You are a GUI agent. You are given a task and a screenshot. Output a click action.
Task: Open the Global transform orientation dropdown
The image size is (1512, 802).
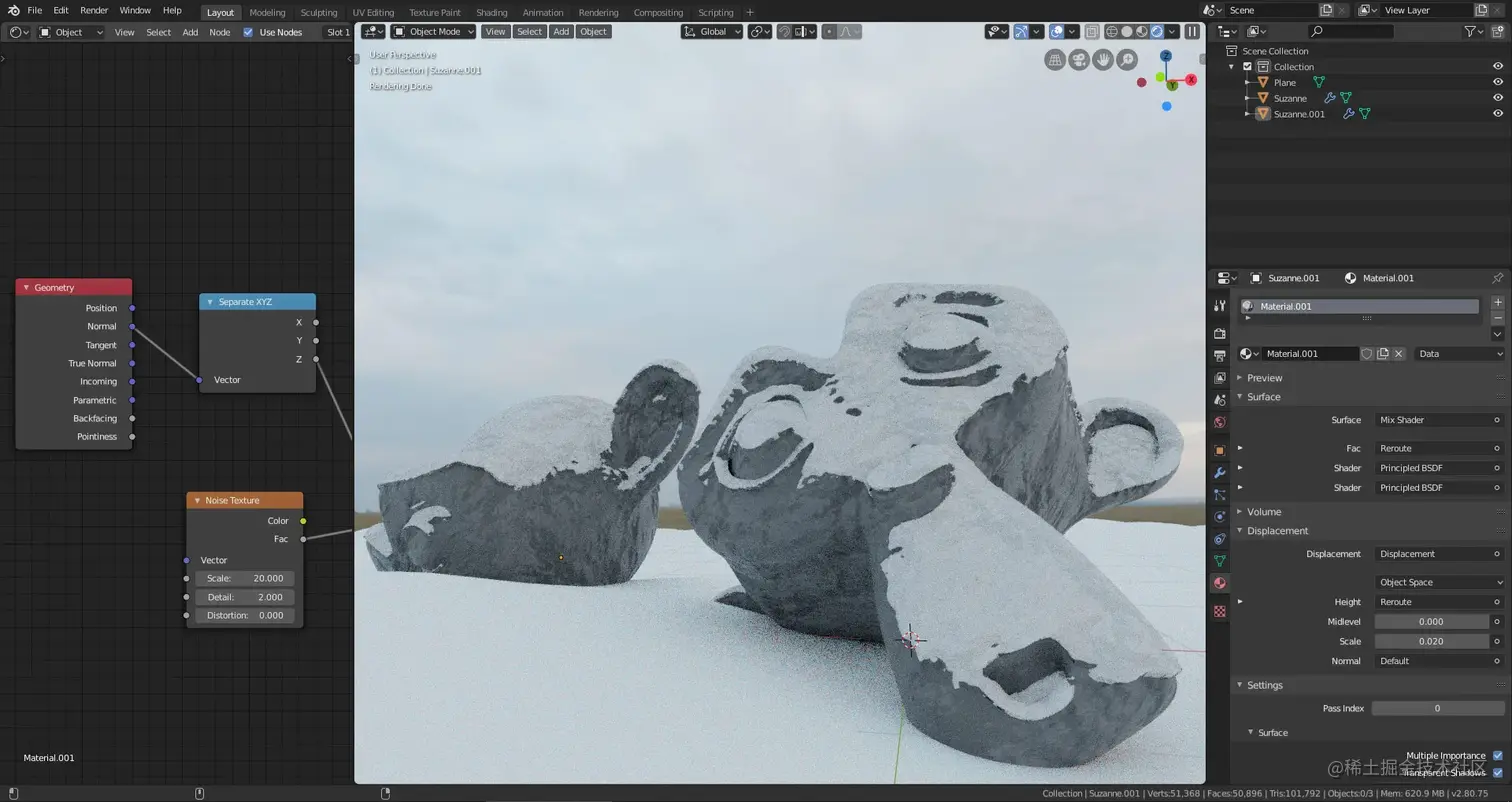click(712, 32)
